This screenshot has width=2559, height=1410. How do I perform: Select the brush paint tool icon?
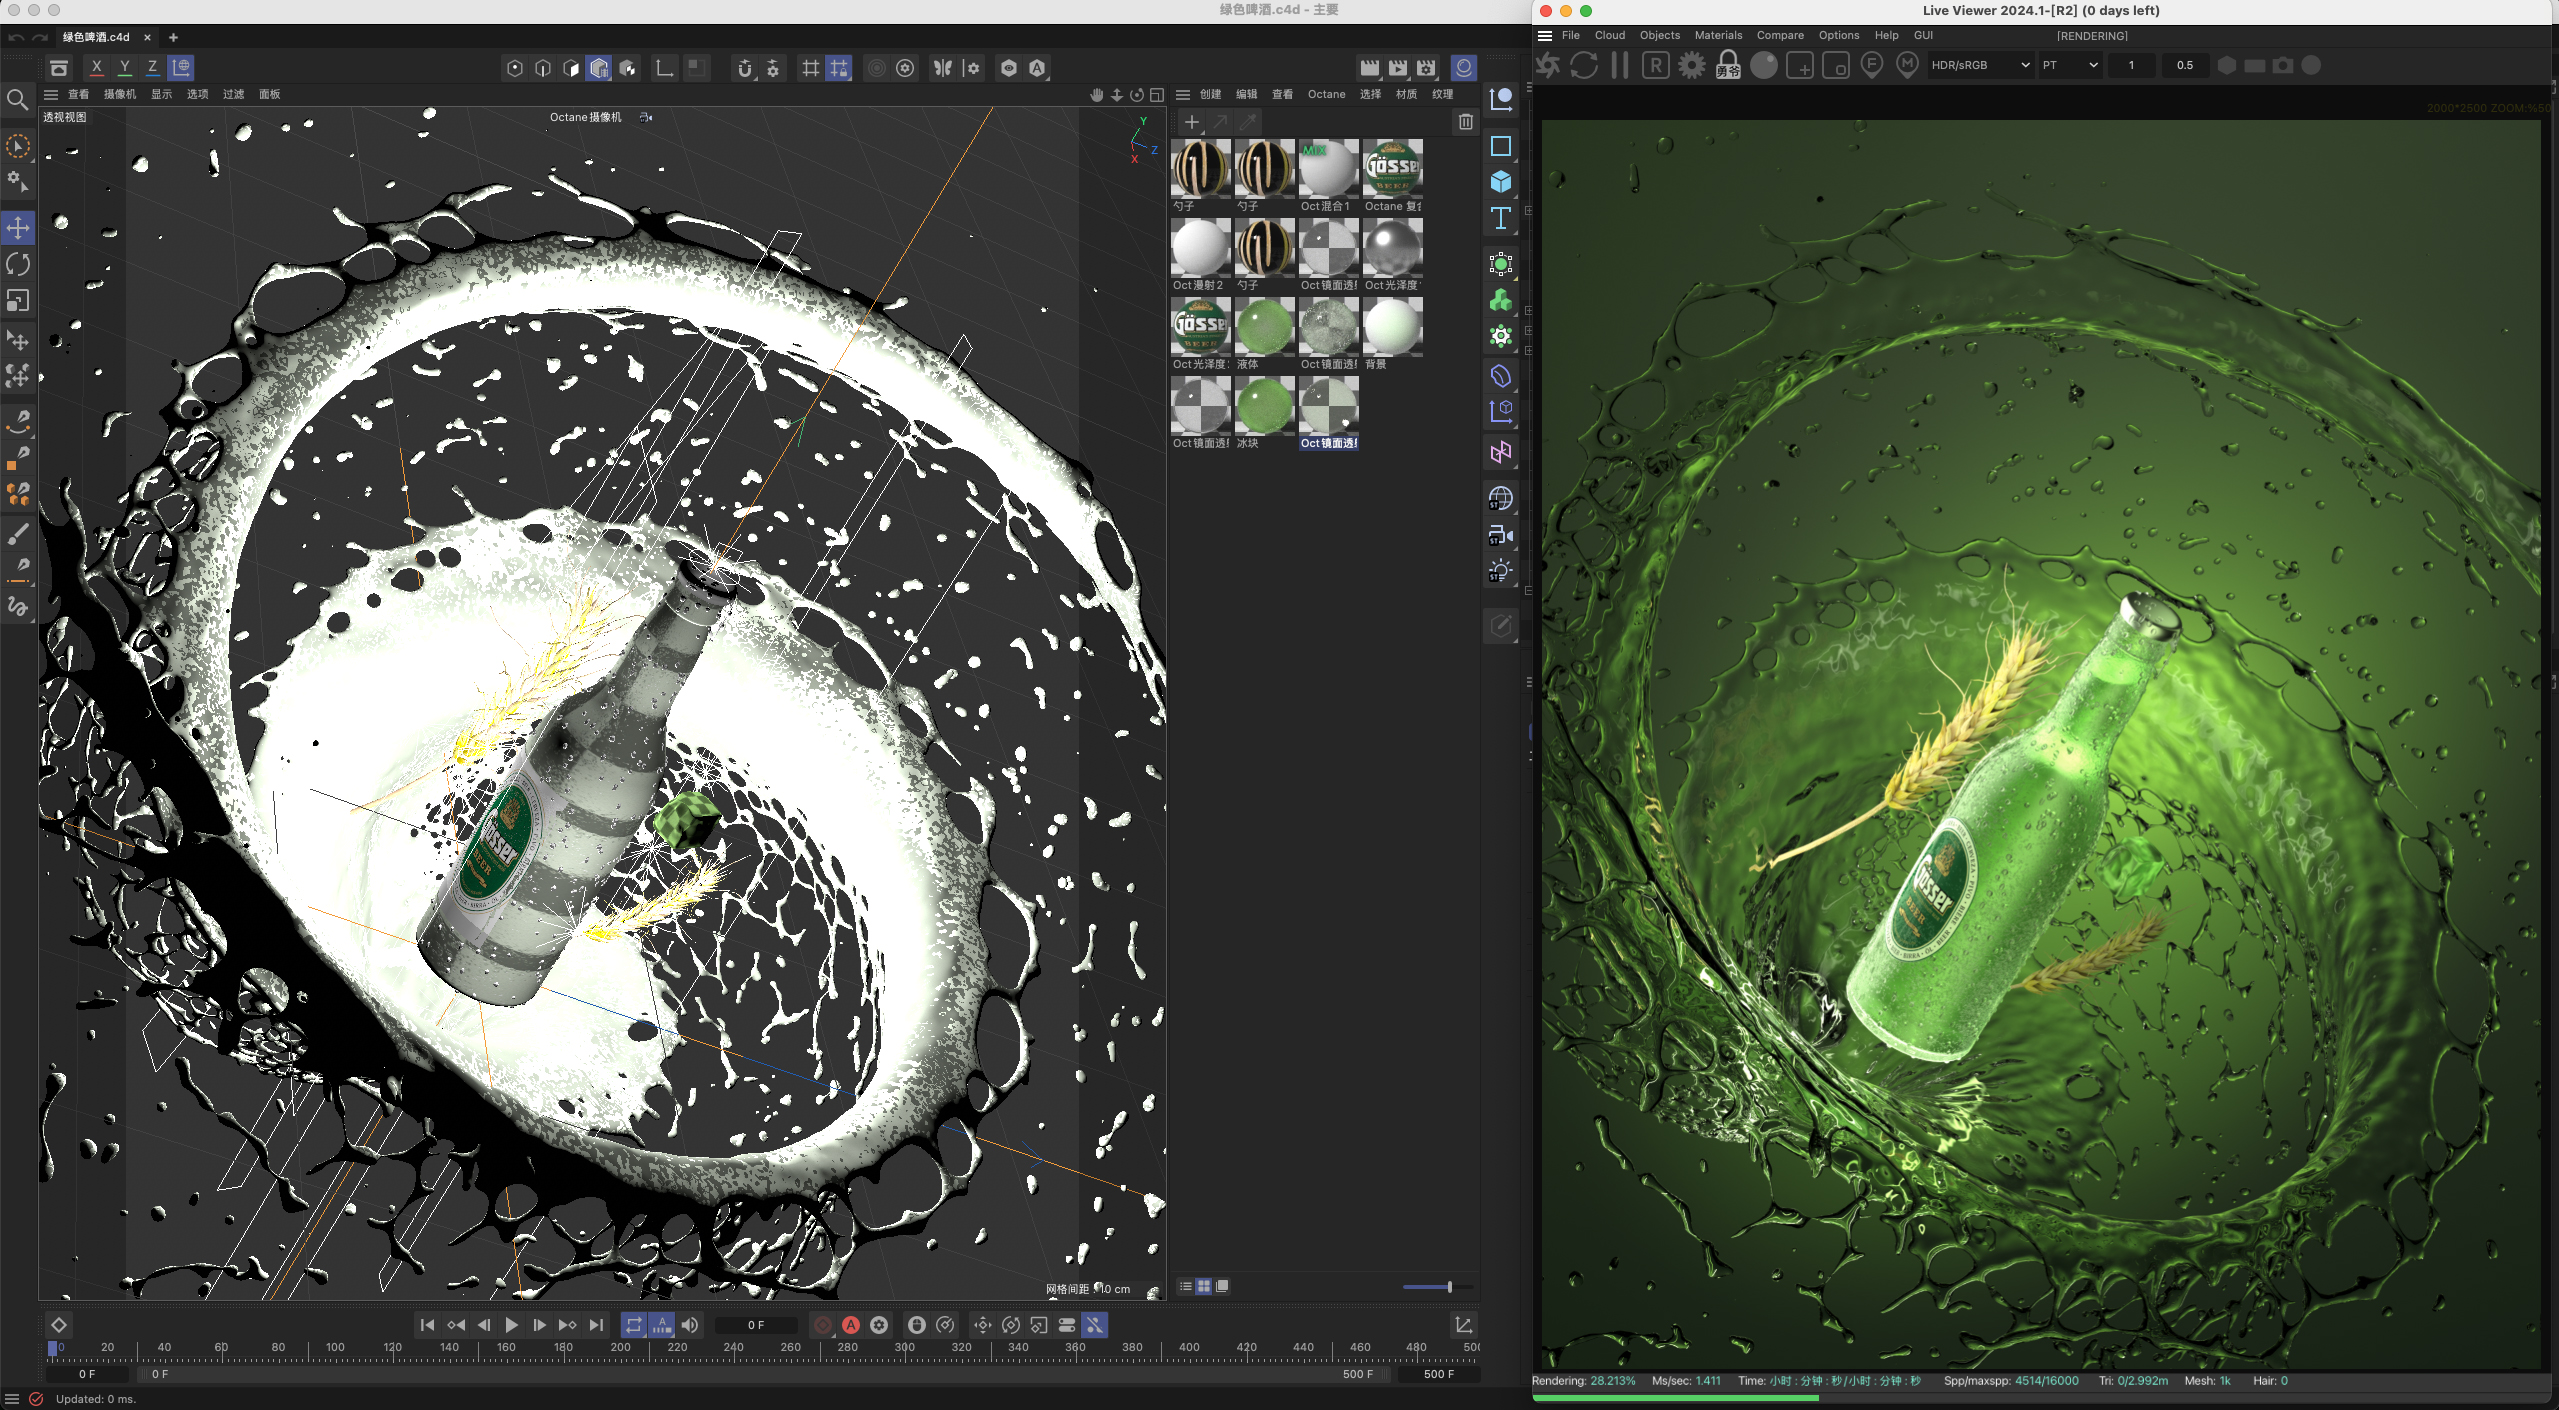pyautogui.click(x=18, y=535)
